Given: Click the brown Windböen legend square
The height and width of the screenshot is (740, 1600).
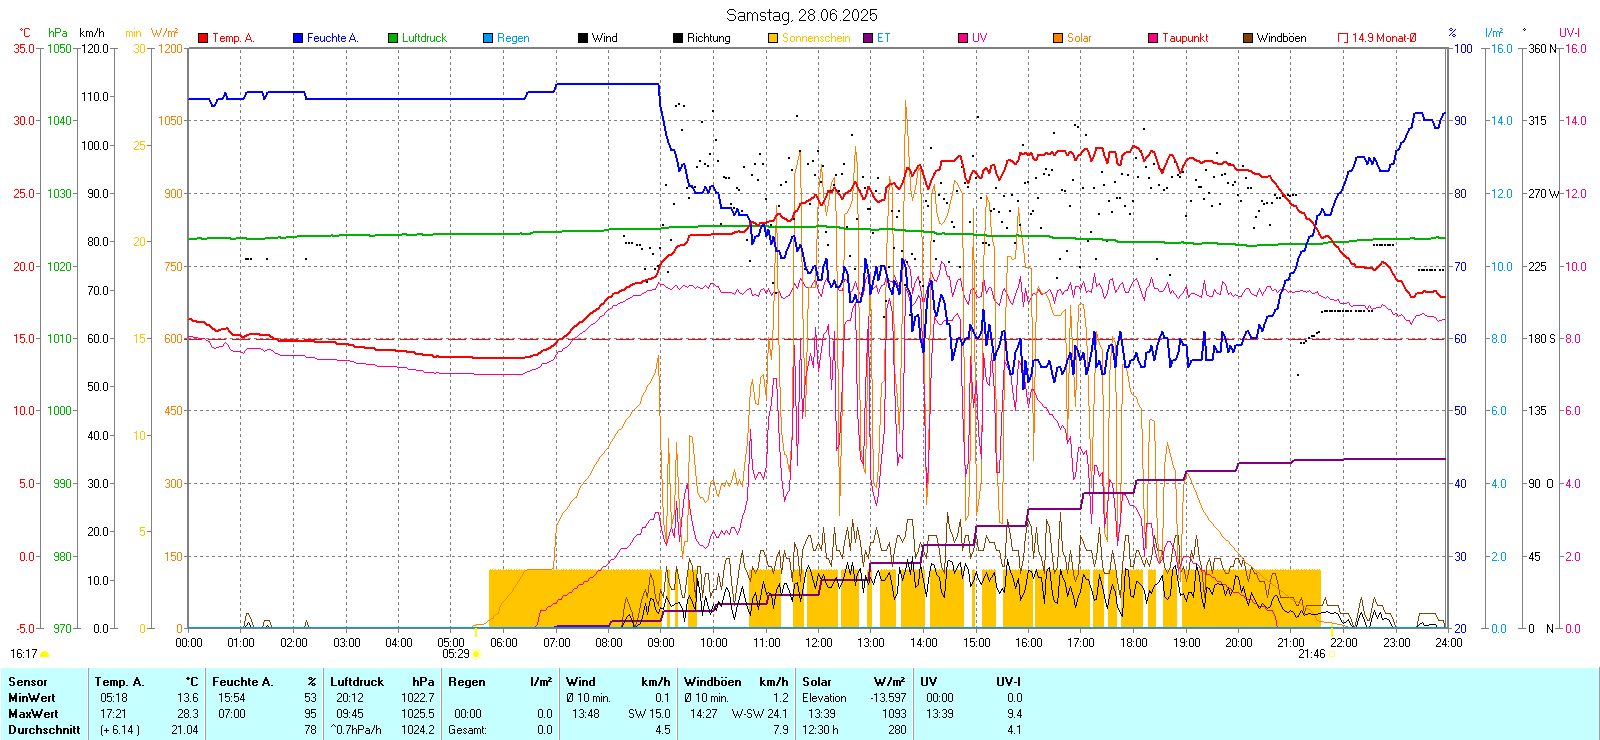Looking at the screenshot, I should pyautogui.click(x=1248, y=38).
